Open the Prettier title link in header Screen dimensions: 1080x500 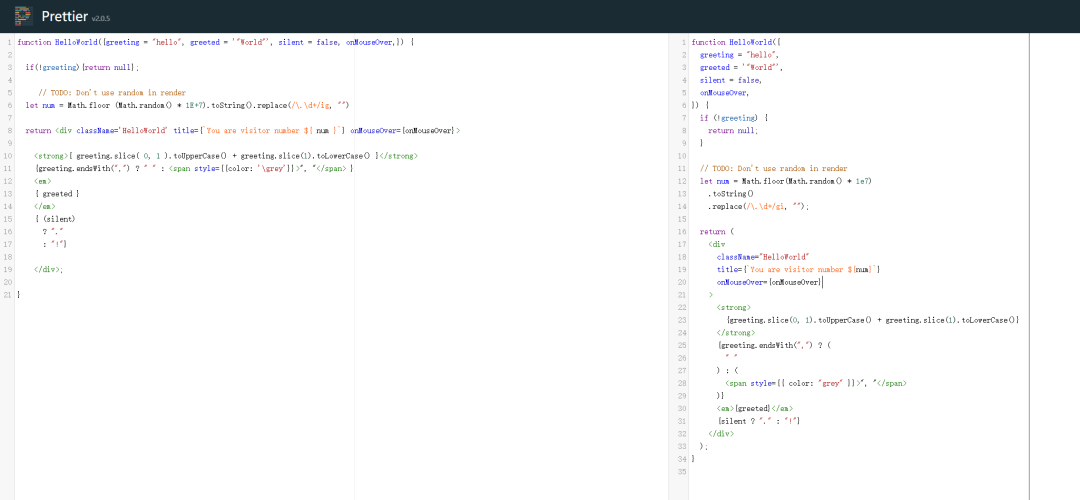[x=64, y=15]
